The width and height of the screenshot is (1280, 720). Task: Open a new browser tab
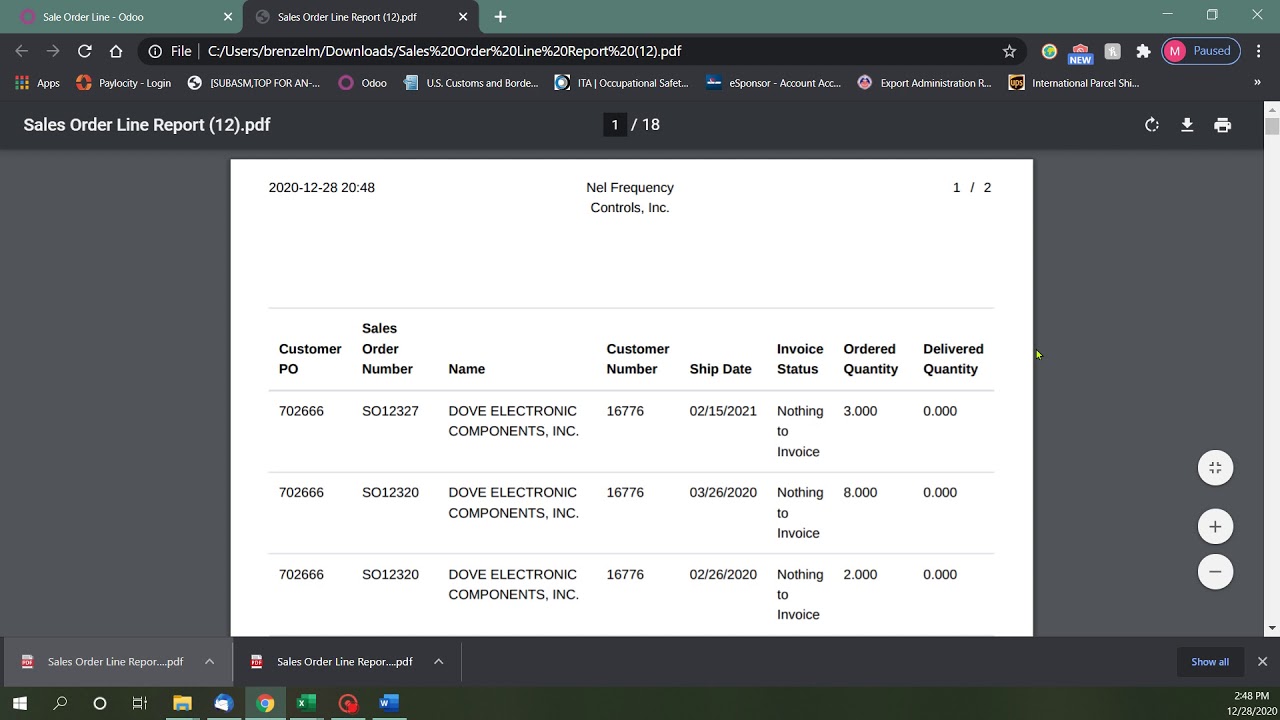pos(500,17)
